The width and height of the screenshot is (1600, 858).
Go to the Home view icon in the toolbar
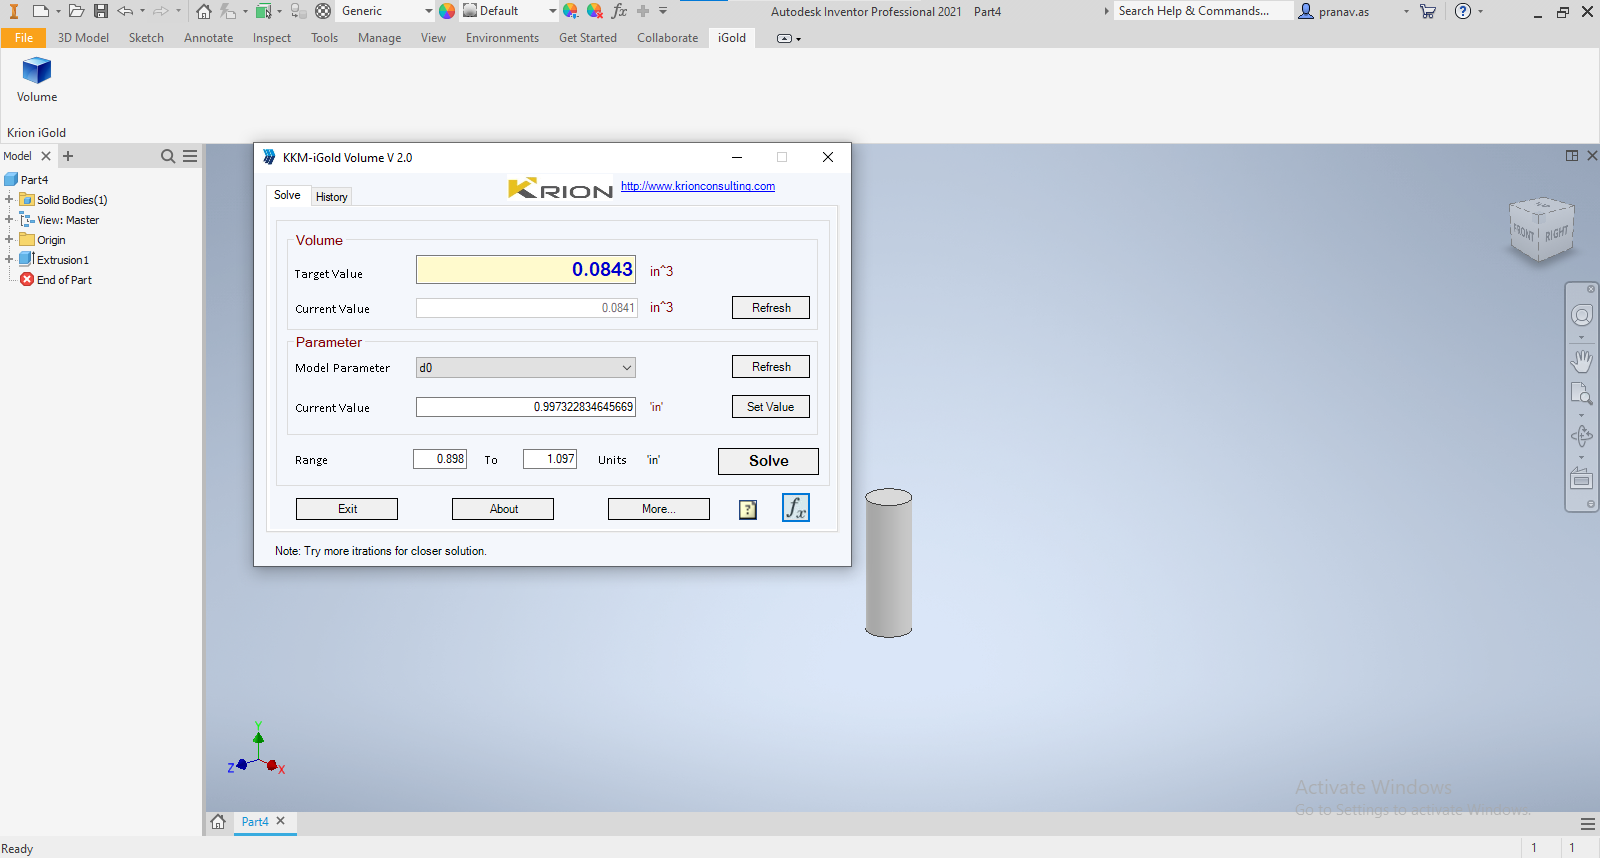pos(204,11)
